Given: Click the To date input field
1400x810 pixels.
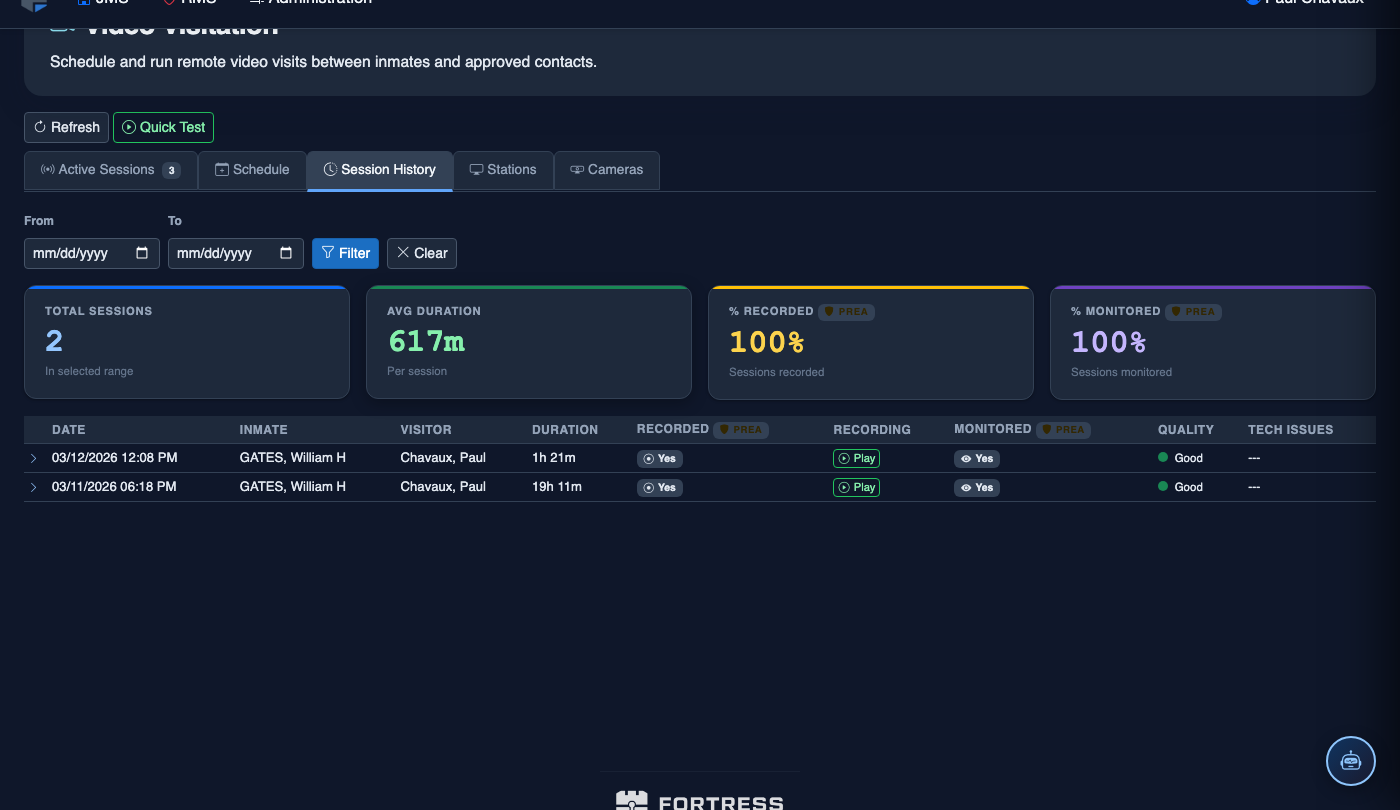Looking at the screenshot, I should click(236, 253).
